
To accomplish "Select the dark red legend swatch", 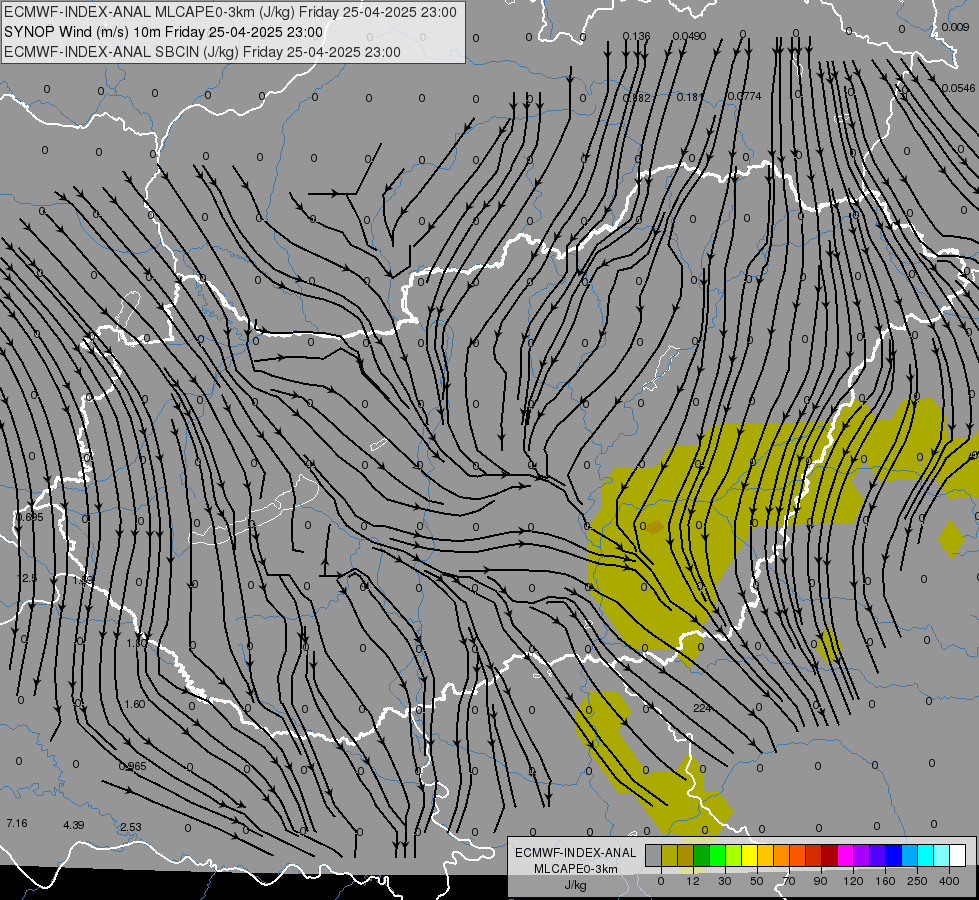I will coord(830,855).
